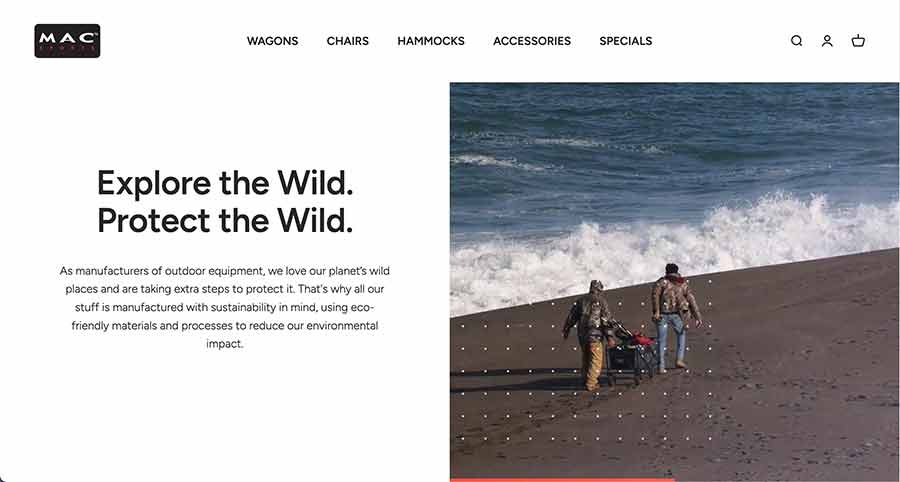
Task: Click the sustainability description paragraph
Action: 225,307
